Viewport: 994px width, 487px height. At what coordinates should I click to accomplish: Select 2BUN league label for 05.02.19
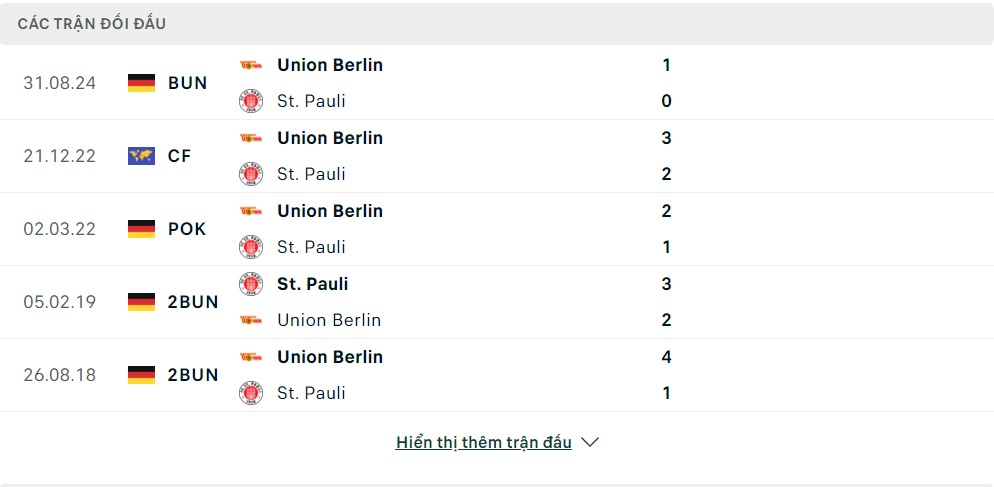click(193, 302)
